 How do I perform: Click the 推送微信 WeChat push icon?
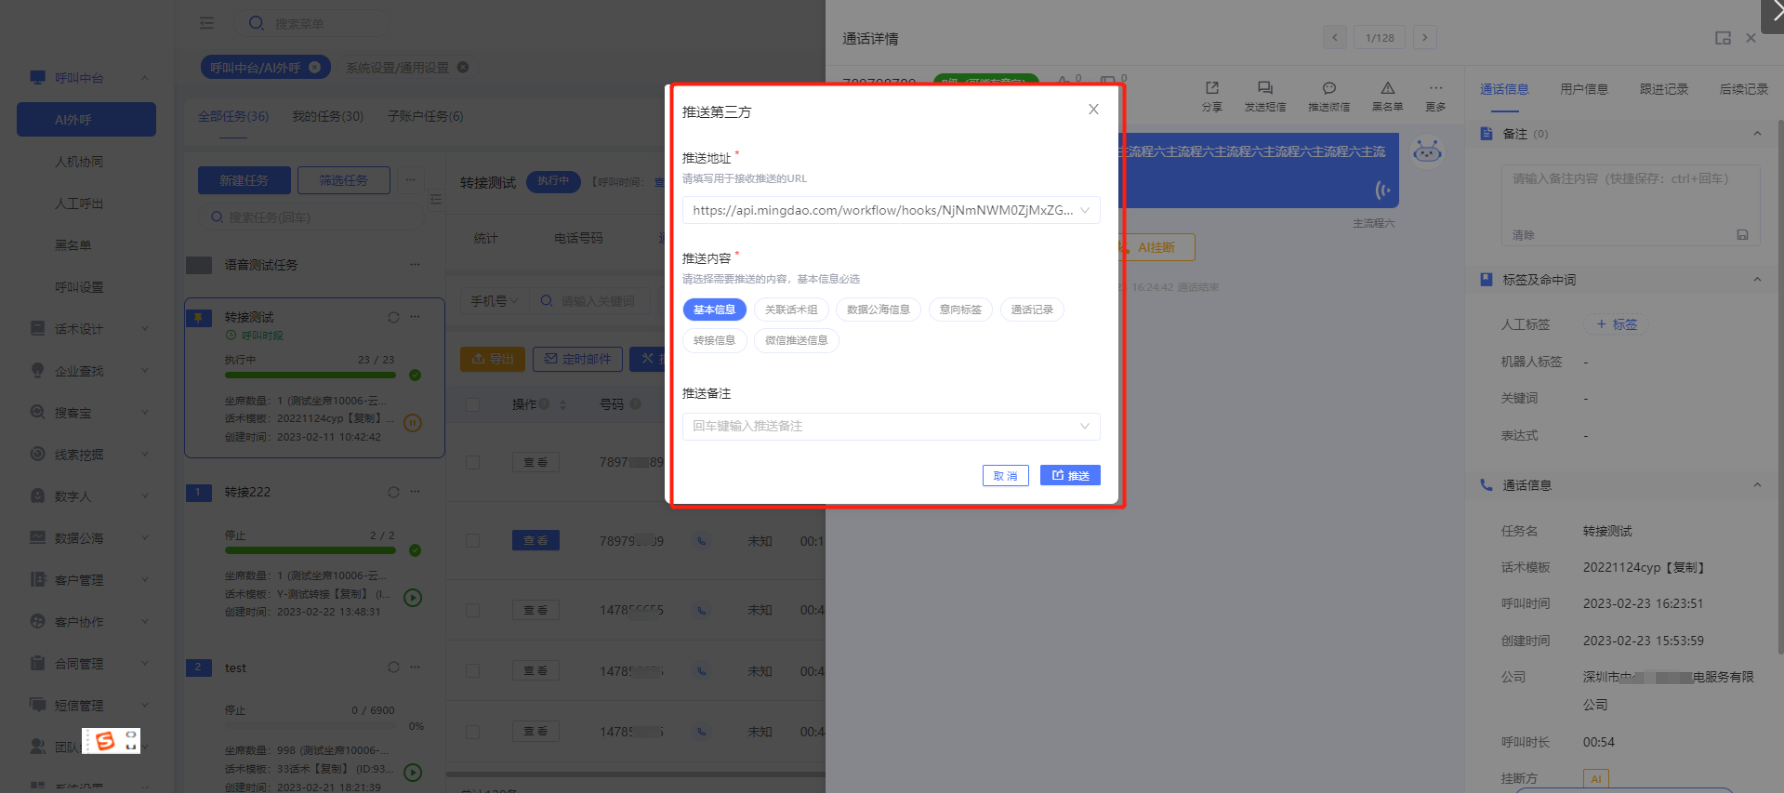(x=1329, y=89)
